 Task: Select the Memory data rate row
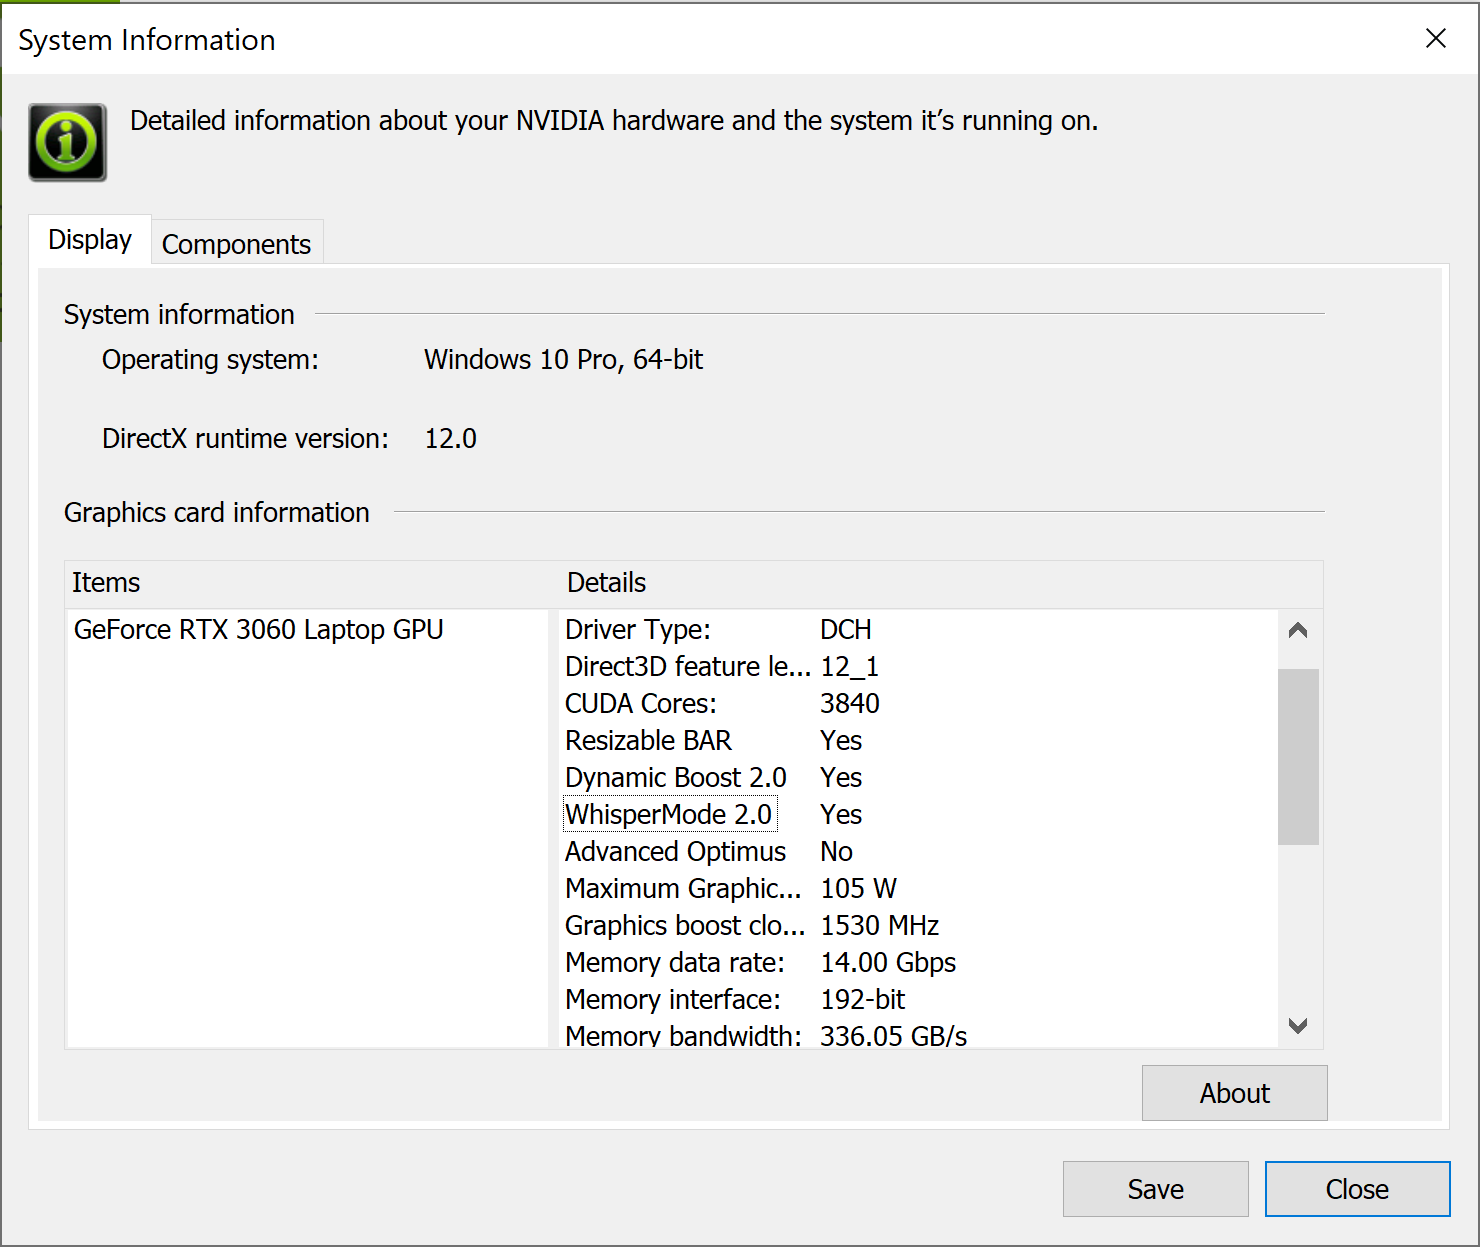[x=675, y=963]
